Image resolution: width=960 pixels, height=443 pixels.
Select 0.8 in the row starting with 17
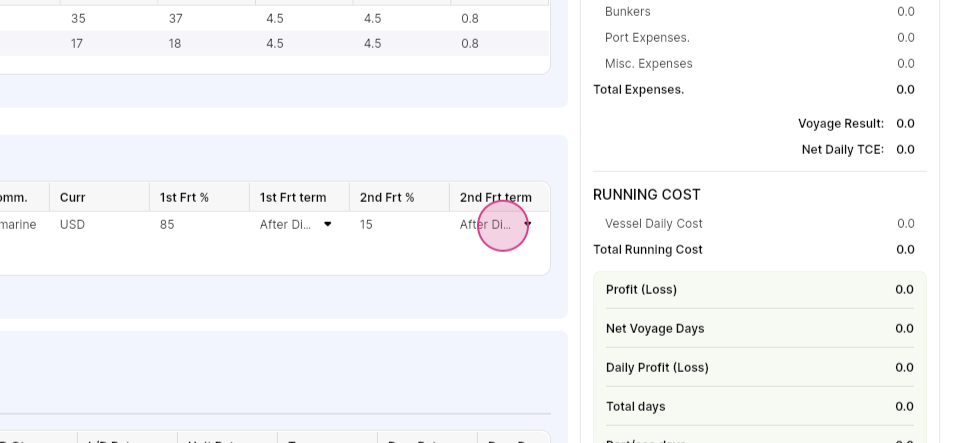click(470, 43)
